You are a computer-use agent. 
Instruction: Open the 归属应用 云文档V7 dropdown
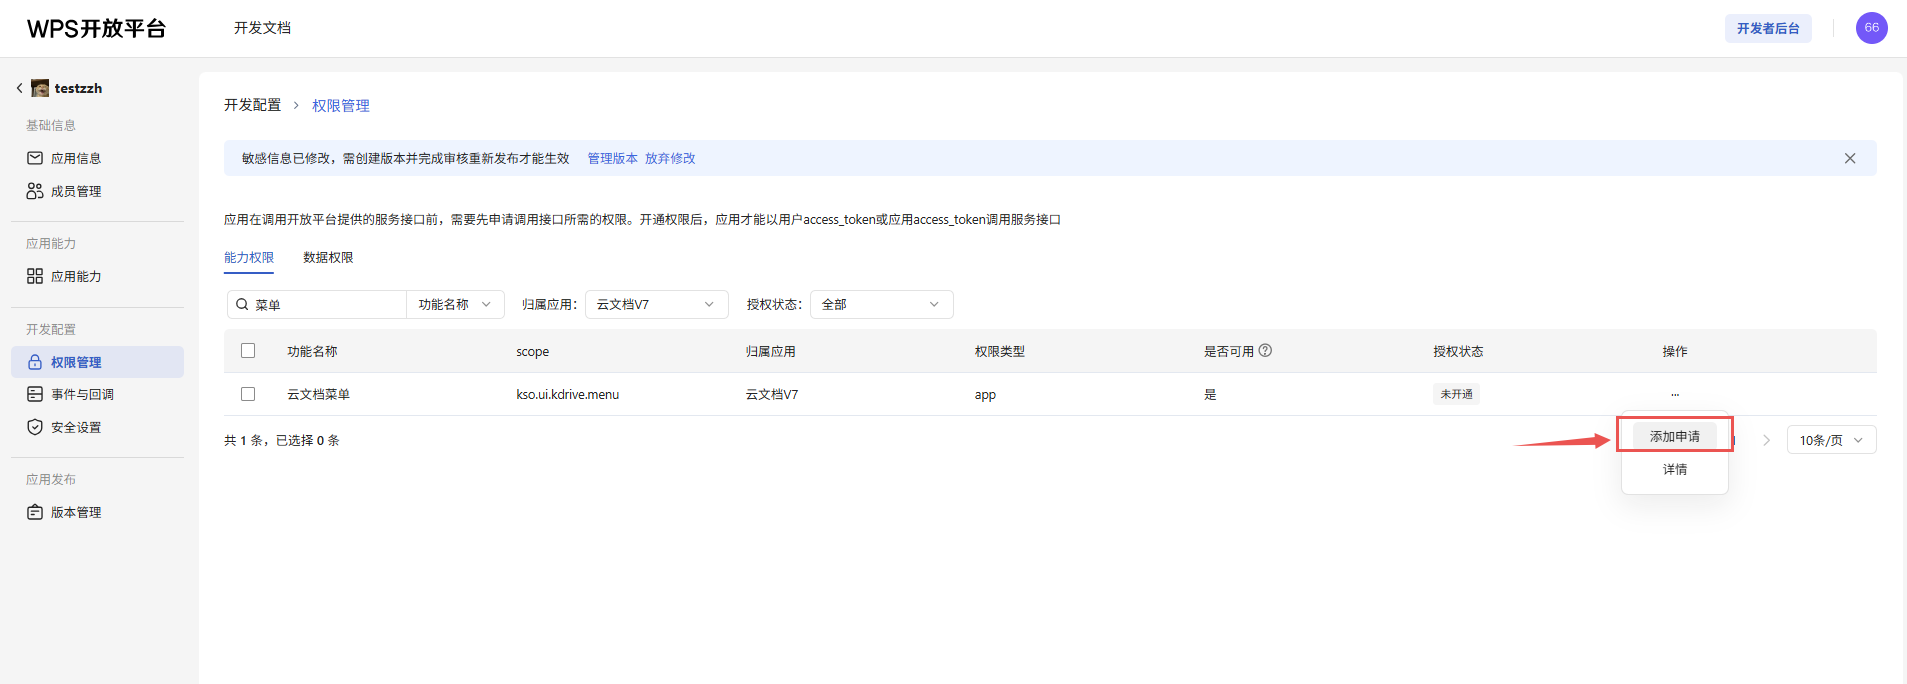(x=656, y=304)
